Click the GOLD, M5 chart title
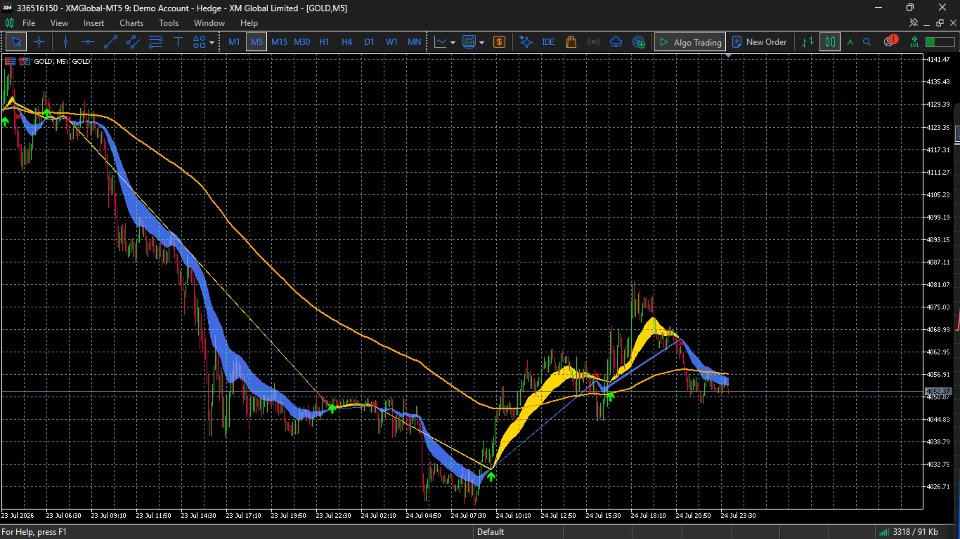This screenshot has width=960, height=539. pyautogui.click(x=62, y=61)
